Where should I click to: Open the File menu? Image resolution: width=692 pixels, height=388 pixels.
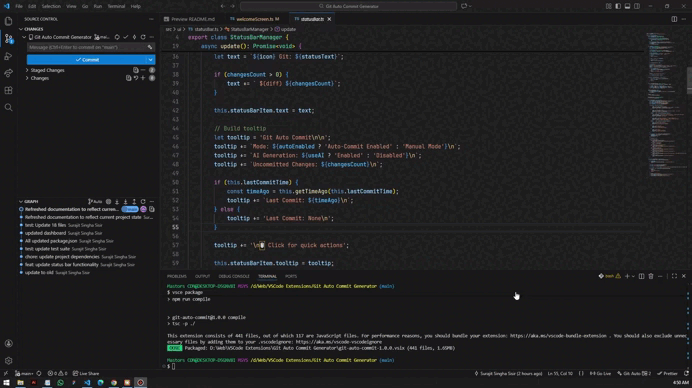coord(19,6)
